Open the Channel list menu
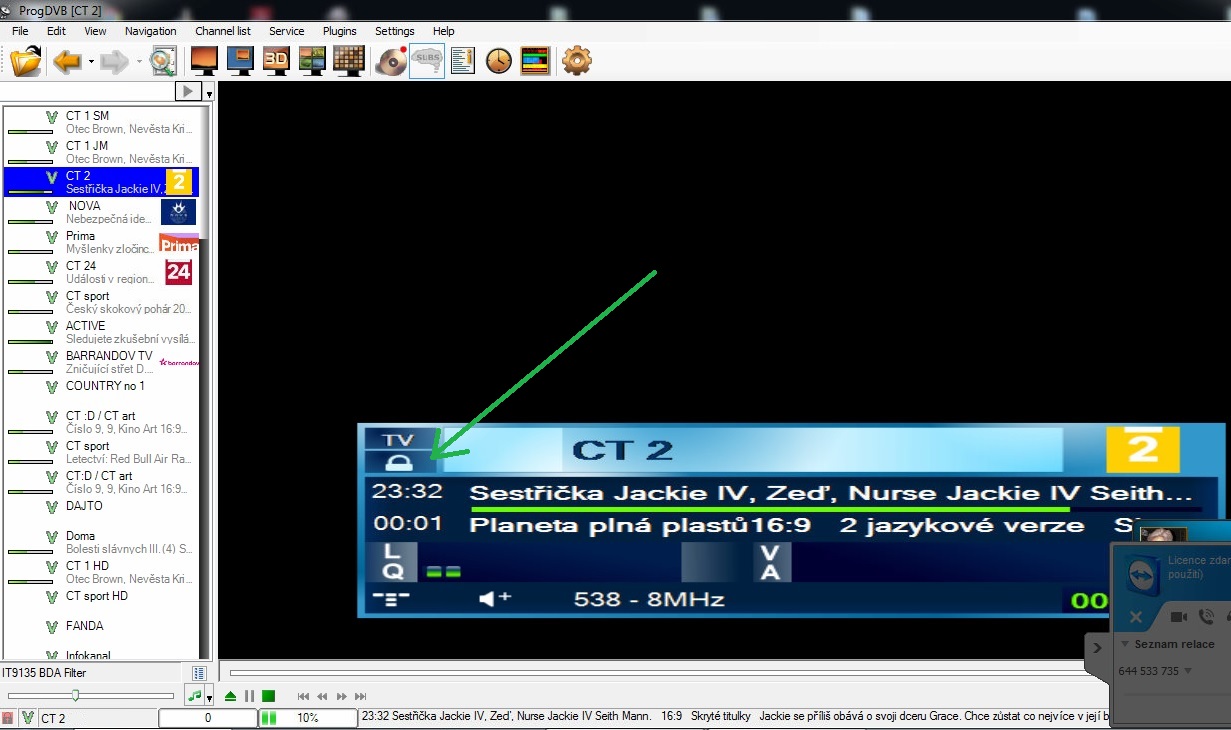The image size is (1231, 730). (x=223, y=31)
